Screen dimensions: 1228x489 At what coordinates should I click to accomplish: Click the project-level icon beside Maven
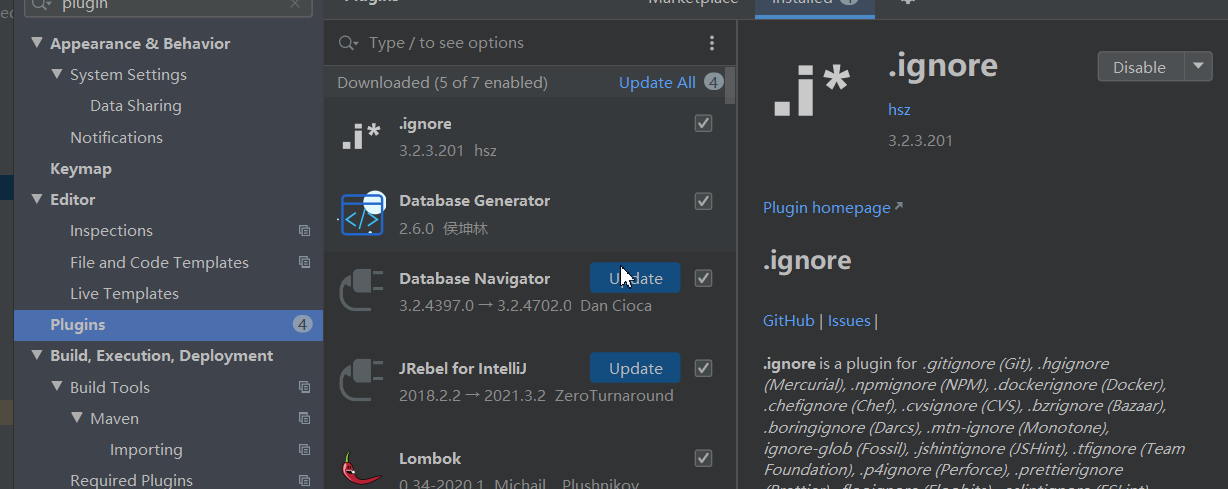305,419
